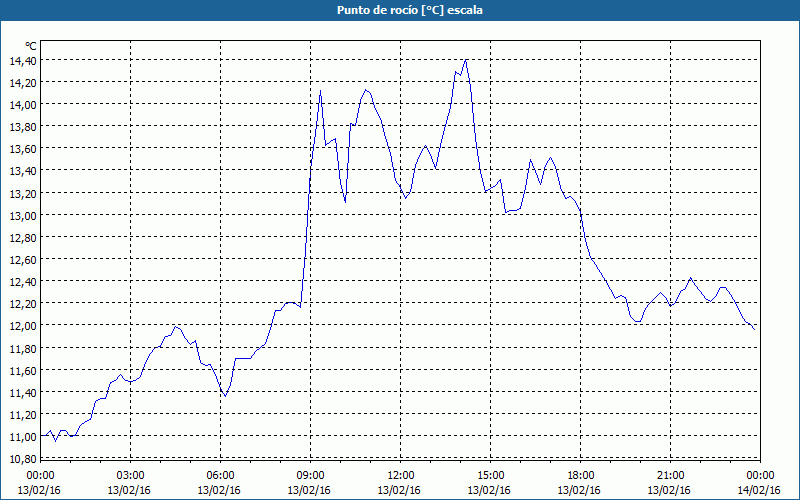The width and height of the screenshot is (800, 500).
Task: Select the 14,20 y-axis value
Action: 23,83
